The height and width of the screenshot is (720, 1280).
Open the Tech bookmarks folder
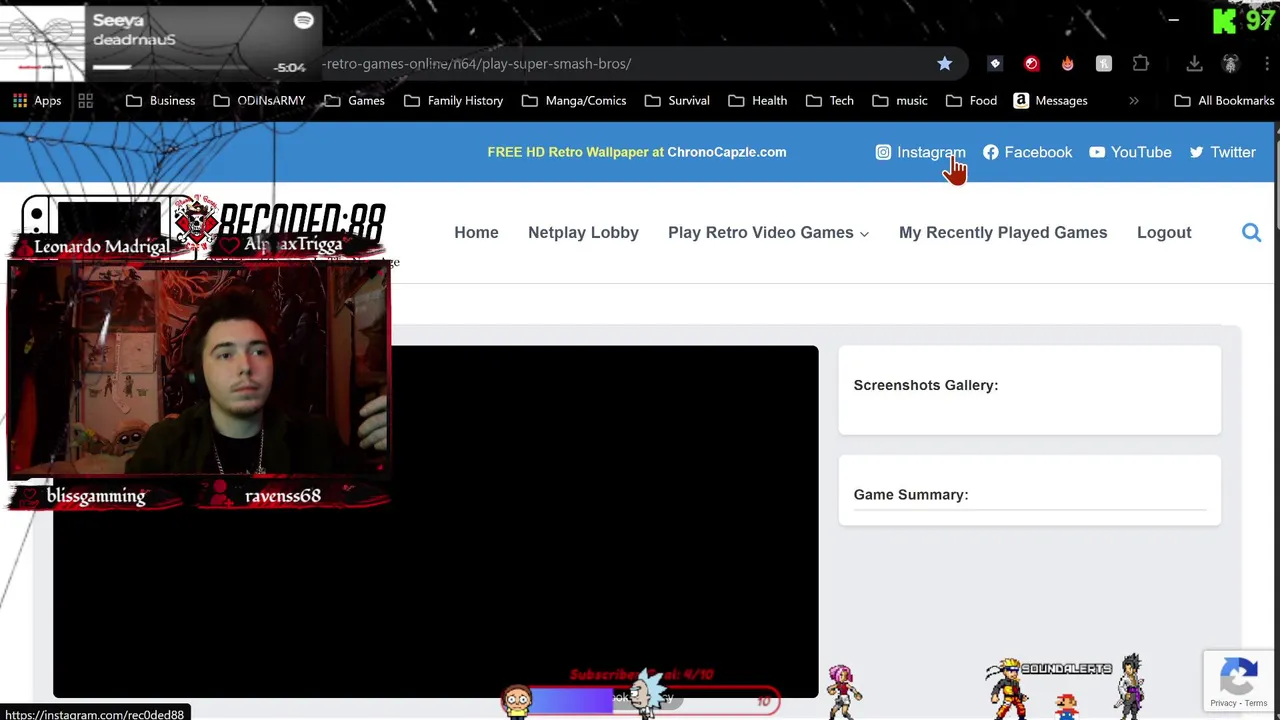tap(830, 100)
